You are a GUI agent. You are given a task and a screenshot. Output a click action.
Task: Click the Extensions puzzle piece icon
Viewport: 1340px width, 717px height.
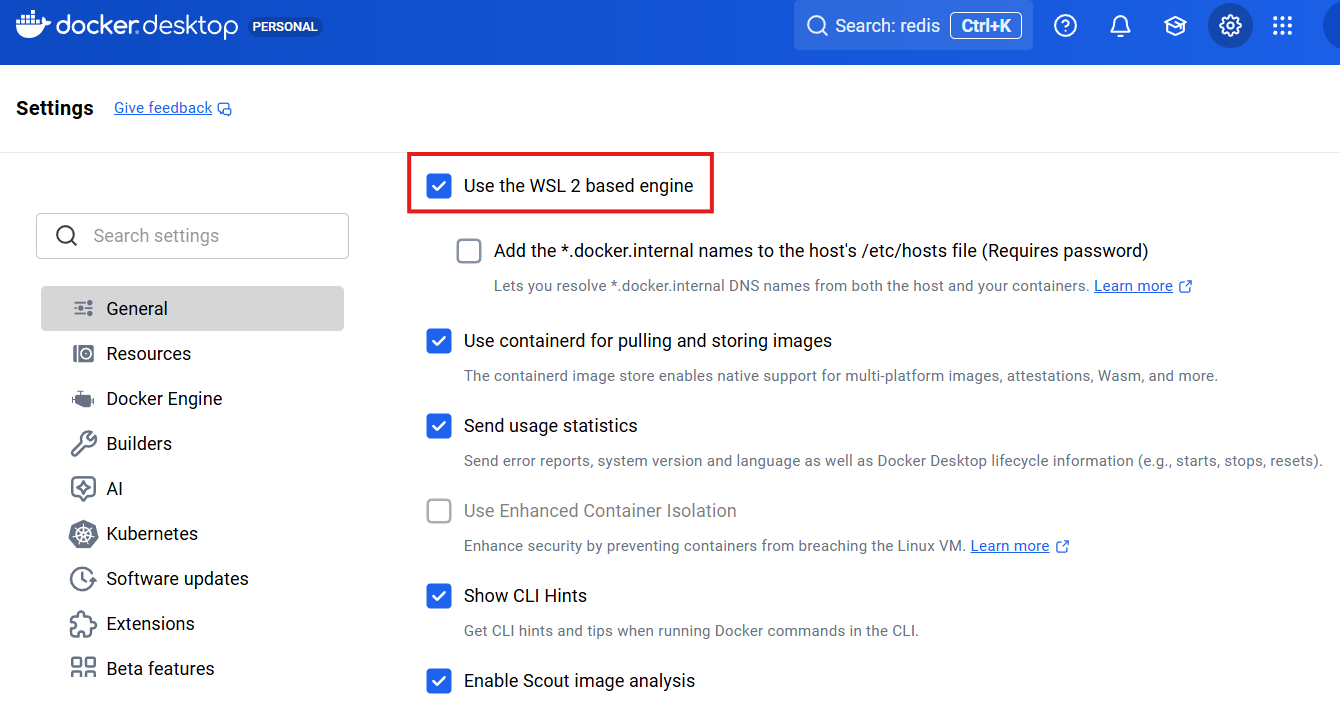pyautogui.click(x=83, y=624)
